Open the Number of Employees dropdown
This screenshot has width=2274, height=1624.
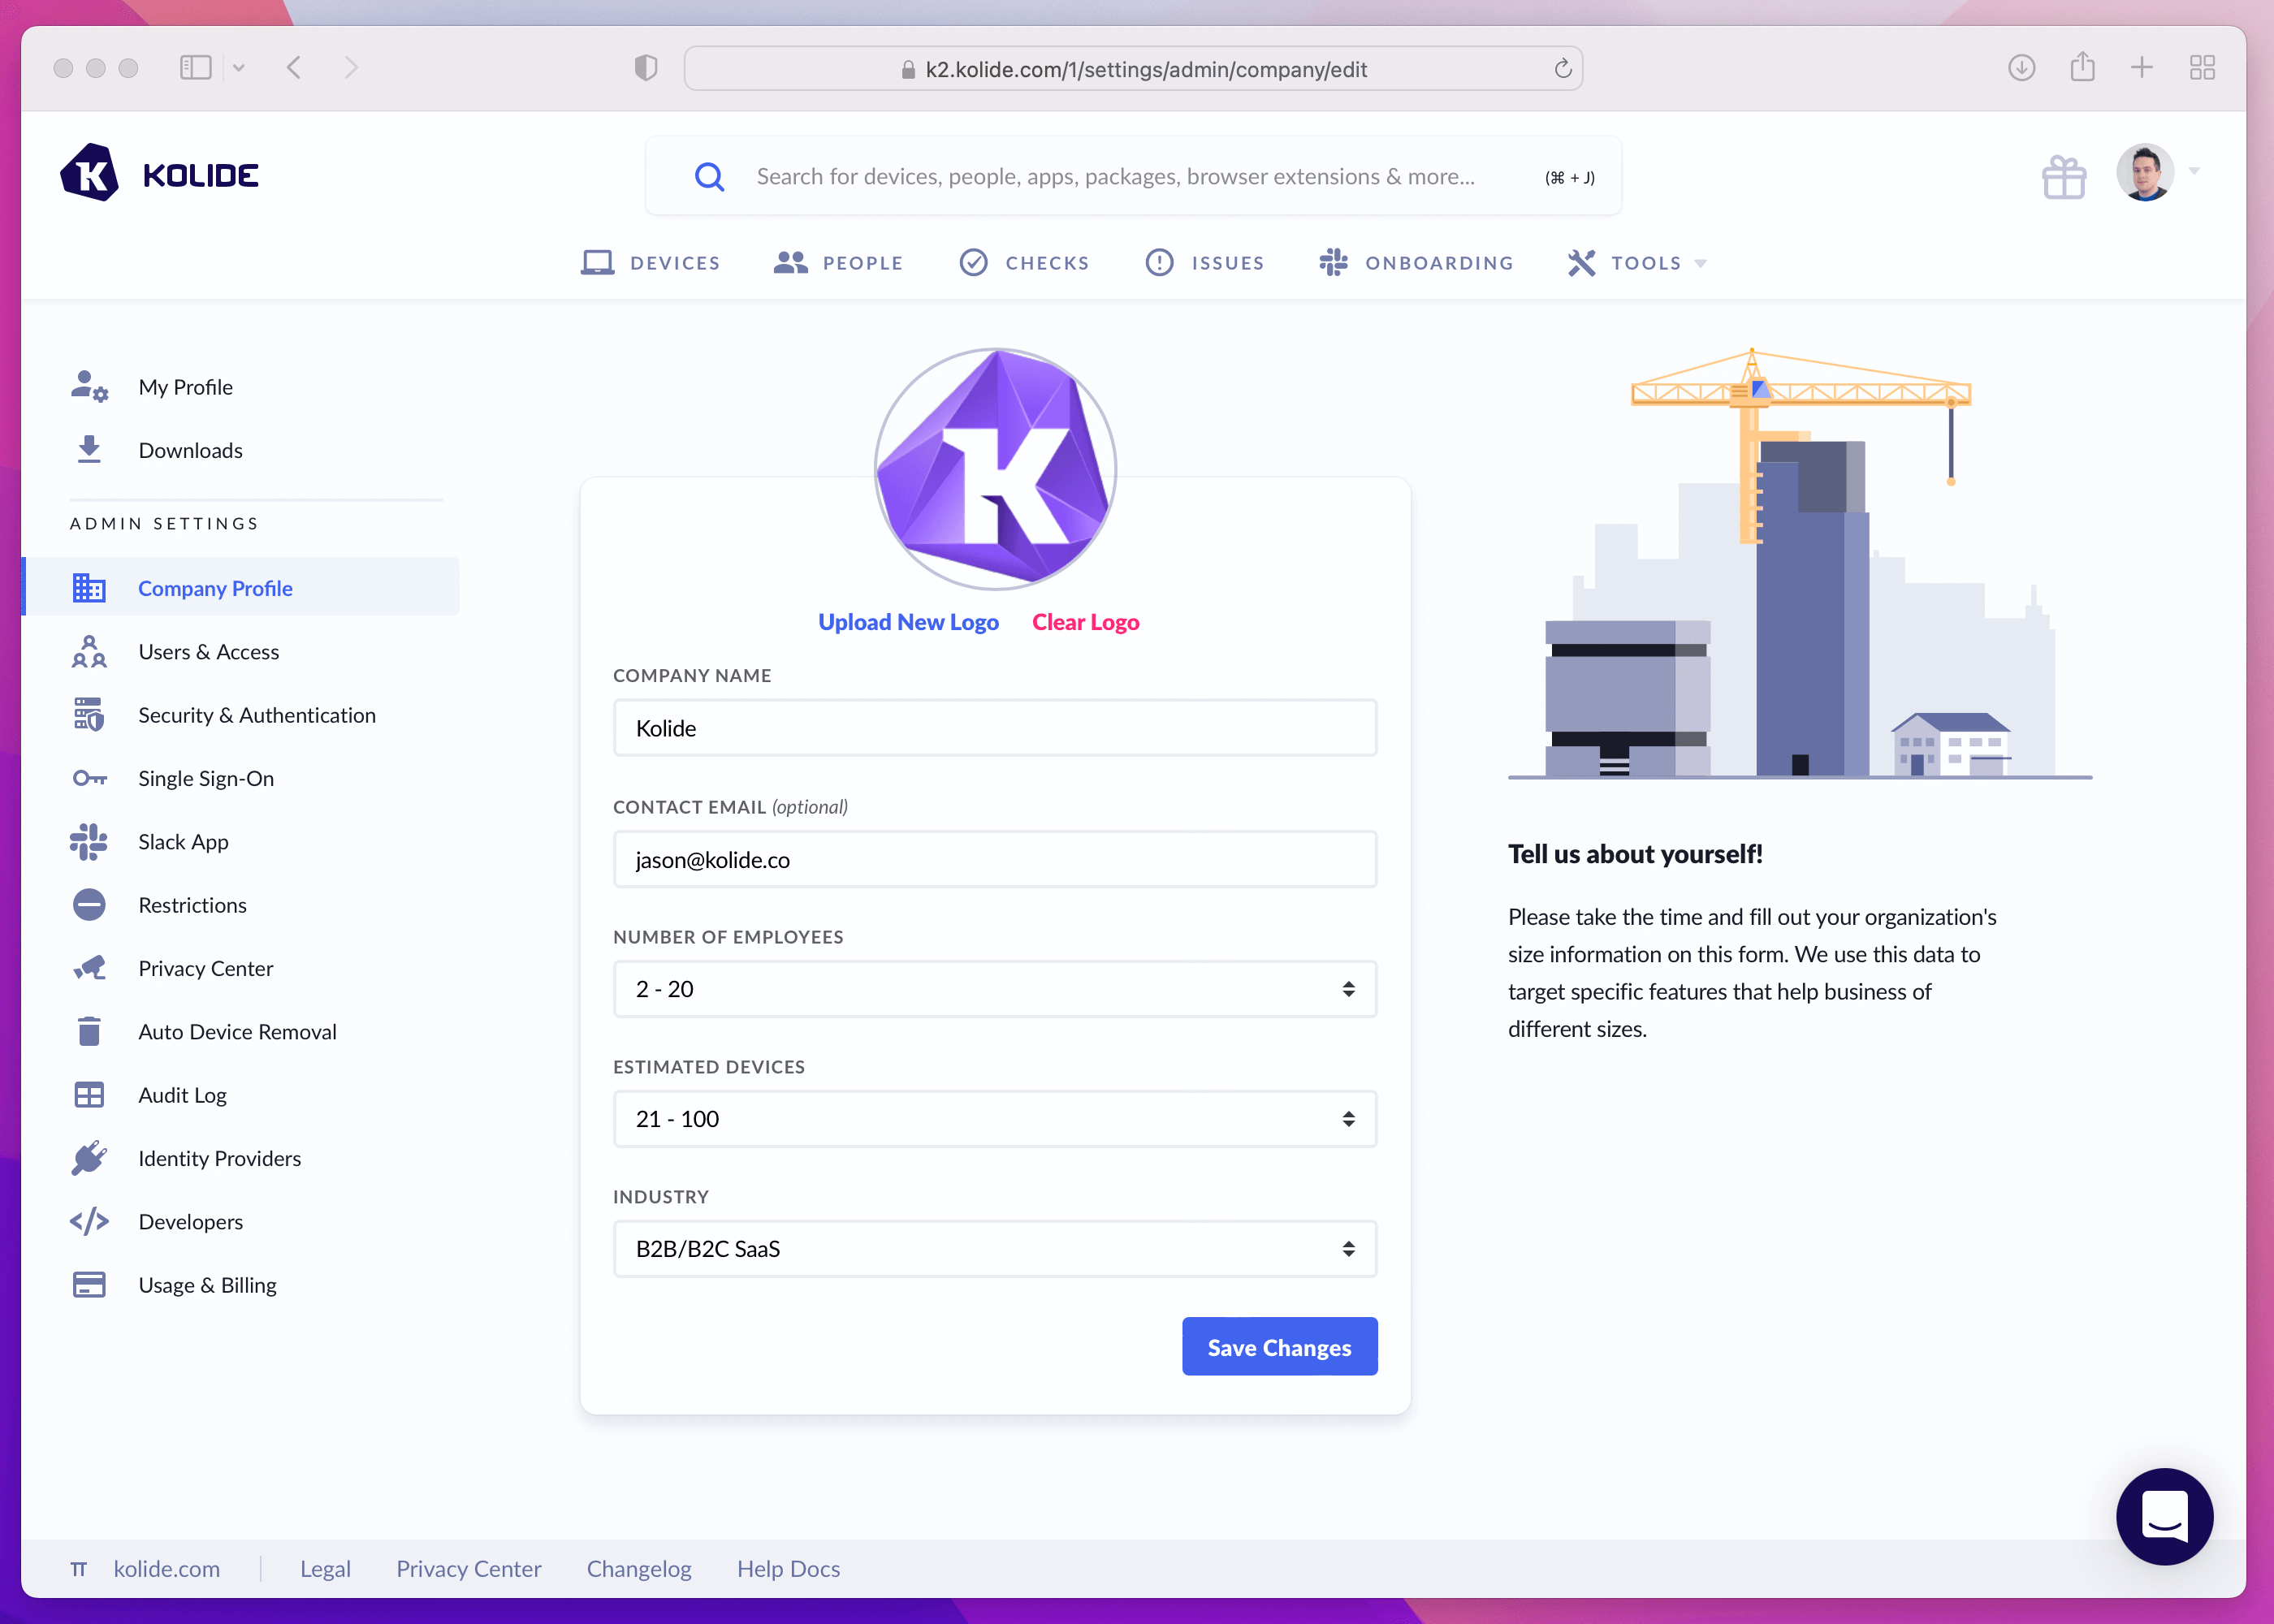point(994,989)
